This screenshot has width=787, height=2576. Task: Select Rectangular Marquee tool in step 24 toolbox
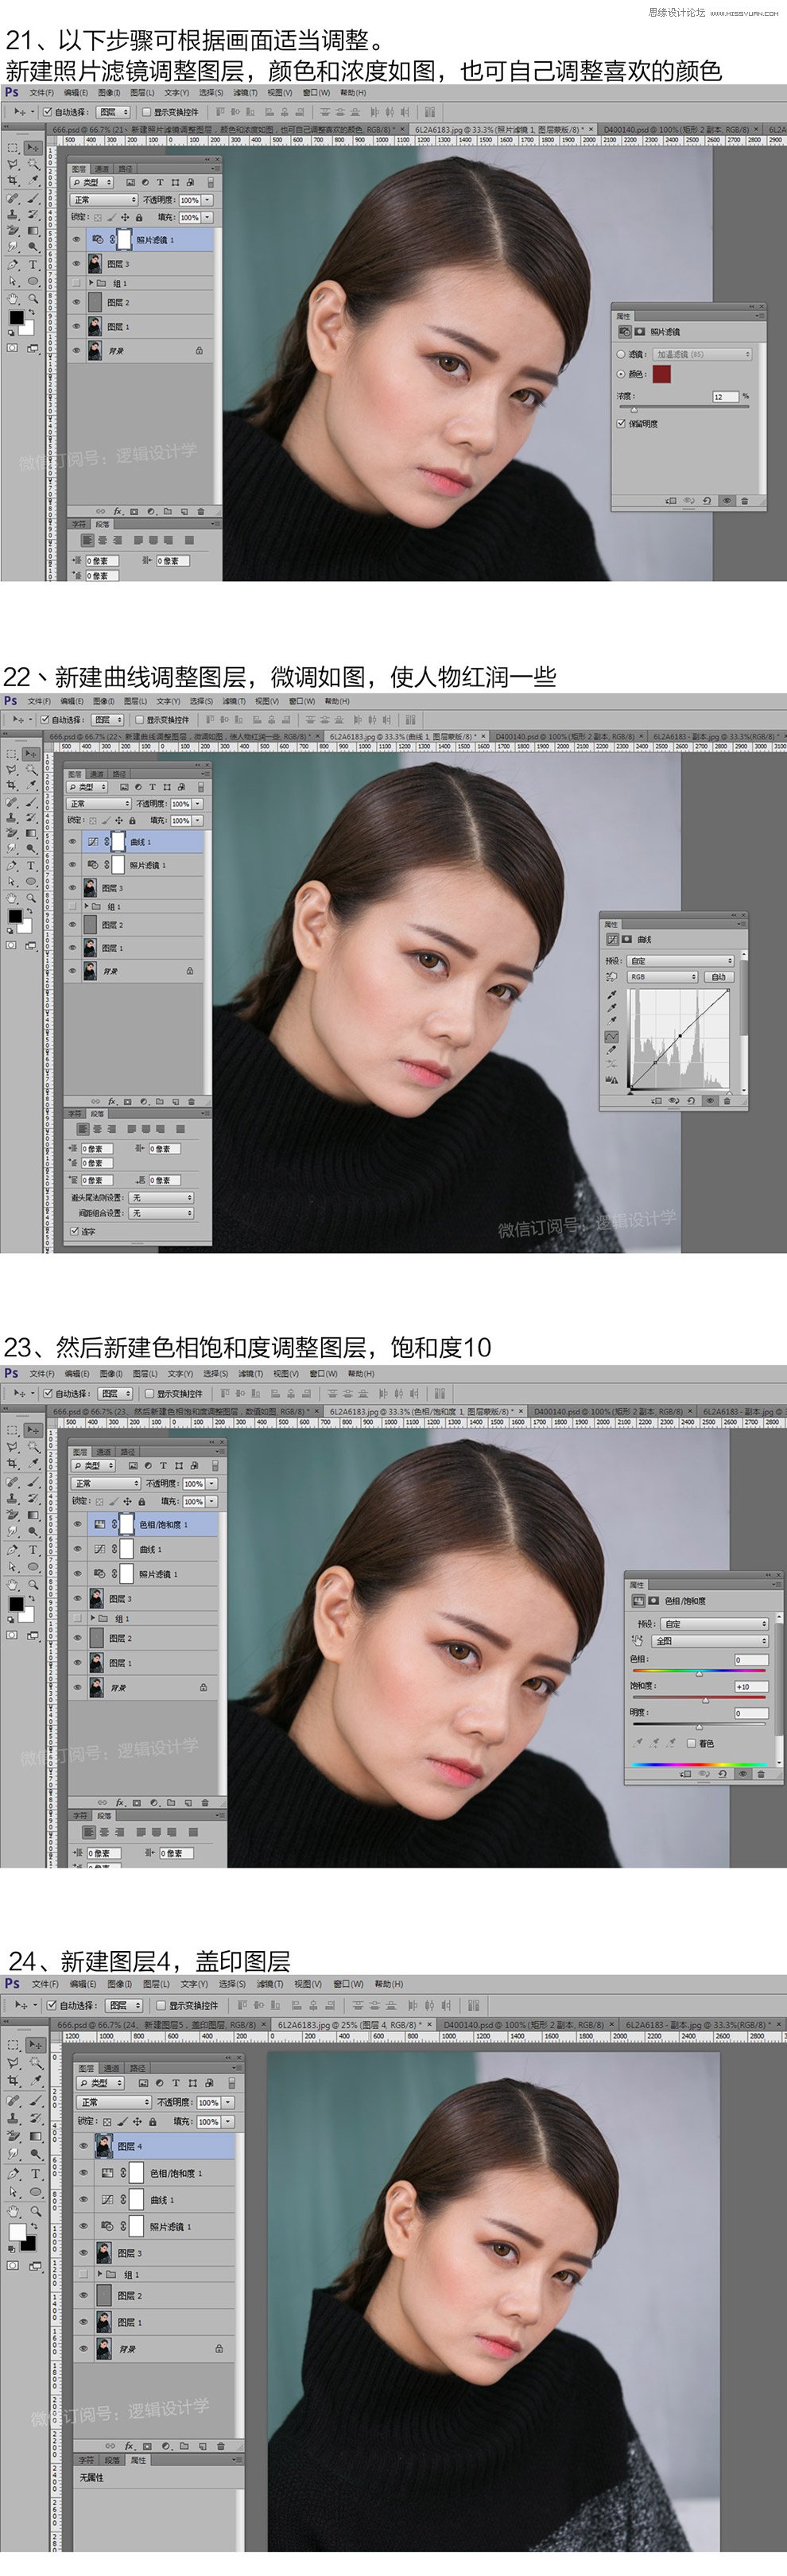(x=13, y=2045)
